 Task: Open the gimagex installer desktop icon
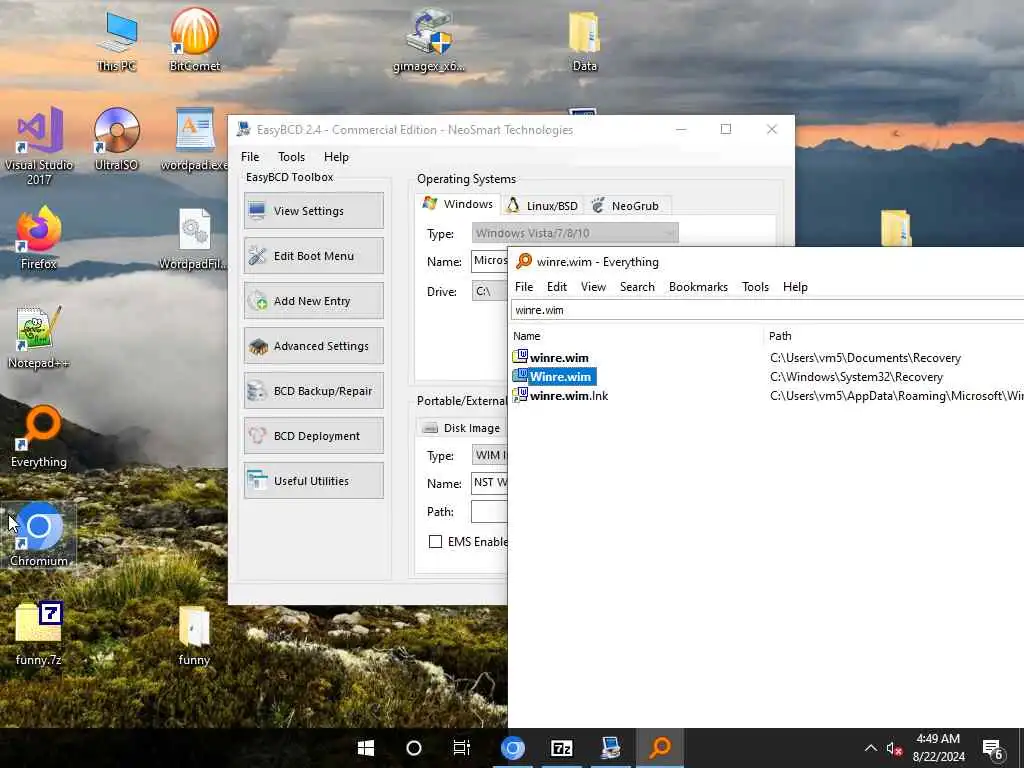[429, 39]
